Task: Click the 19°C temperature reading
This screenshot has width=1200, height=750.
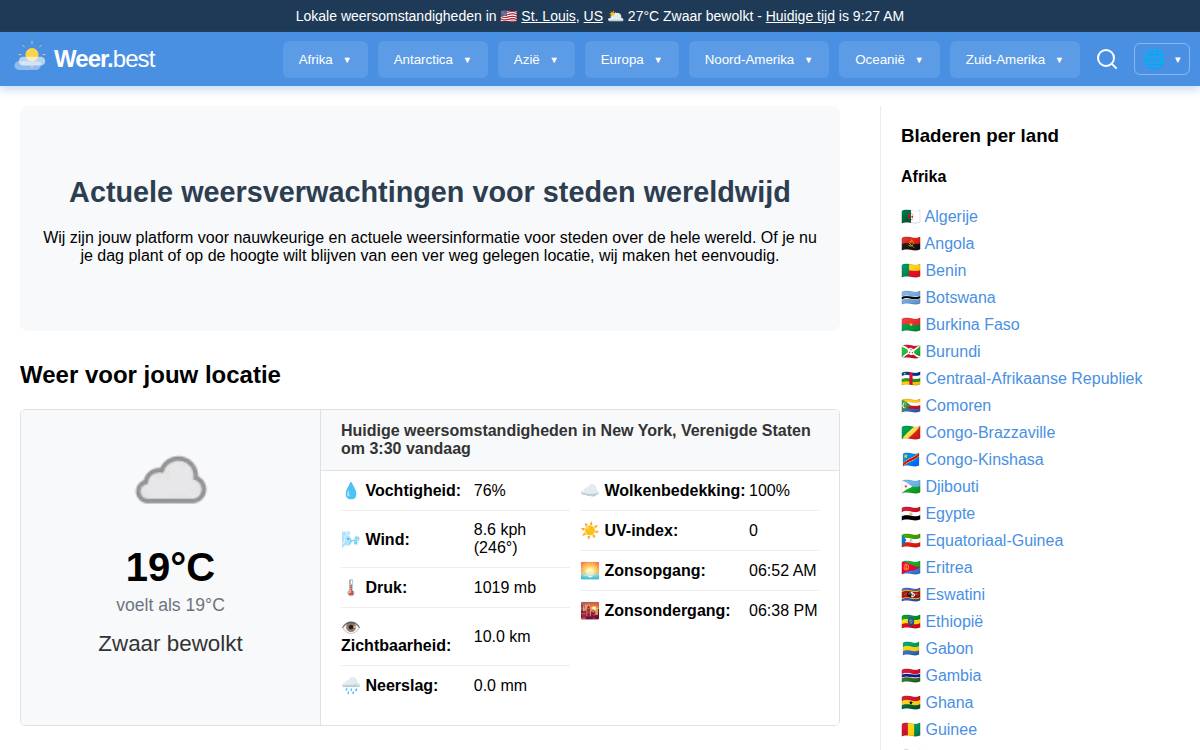Action: [x=170, y=568]
